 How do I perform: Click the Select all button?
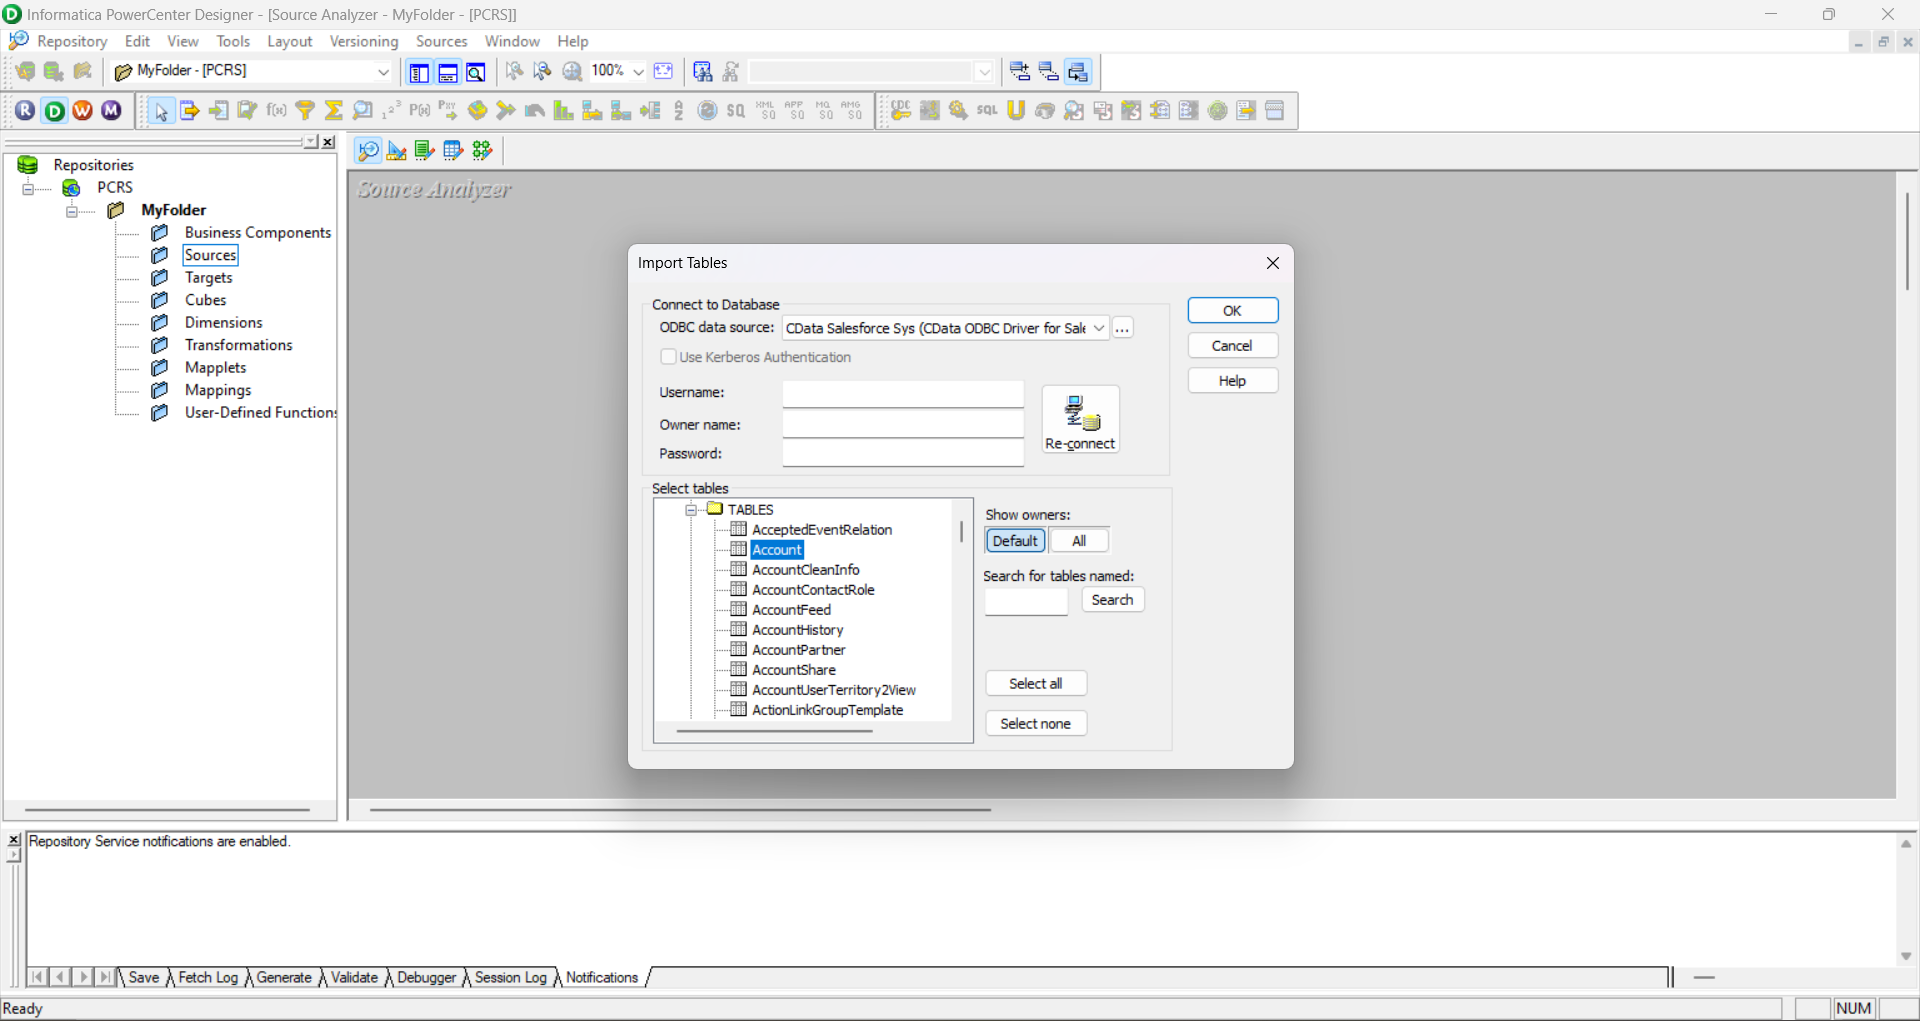click(x=1036, y=683)
